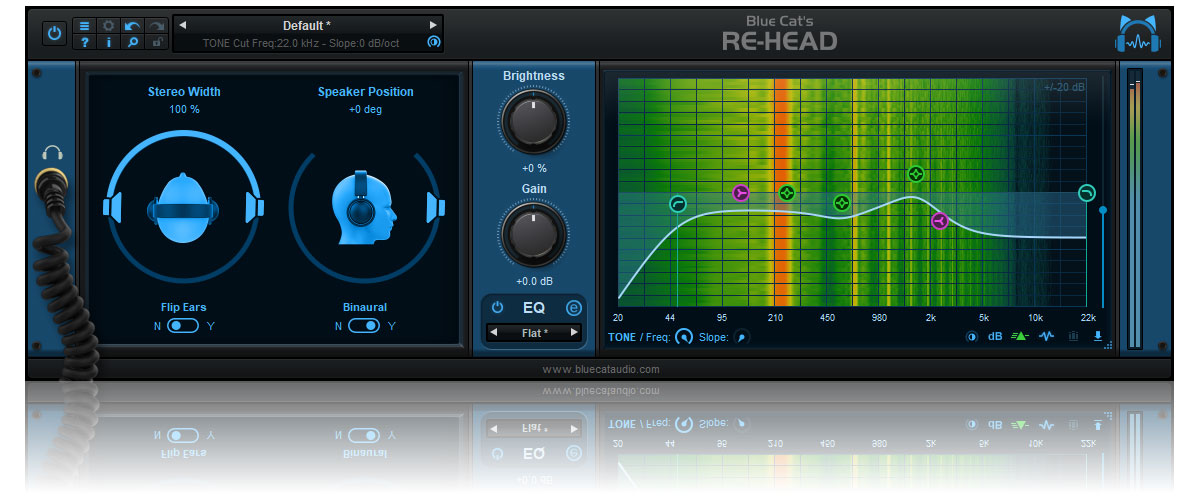The image size is (1200, 500).
Task: Click the Blue Cat headphones logo icon
Action: pyautogui.click(x=1138, y=33)
